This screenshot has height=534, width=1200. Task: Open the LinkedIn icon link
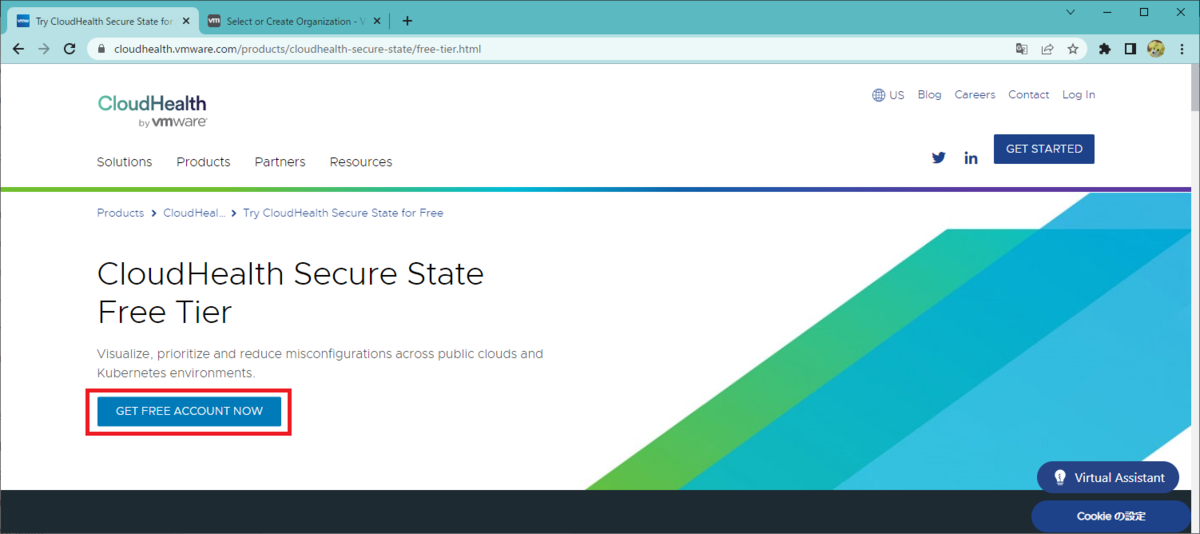tap(970, 158)
